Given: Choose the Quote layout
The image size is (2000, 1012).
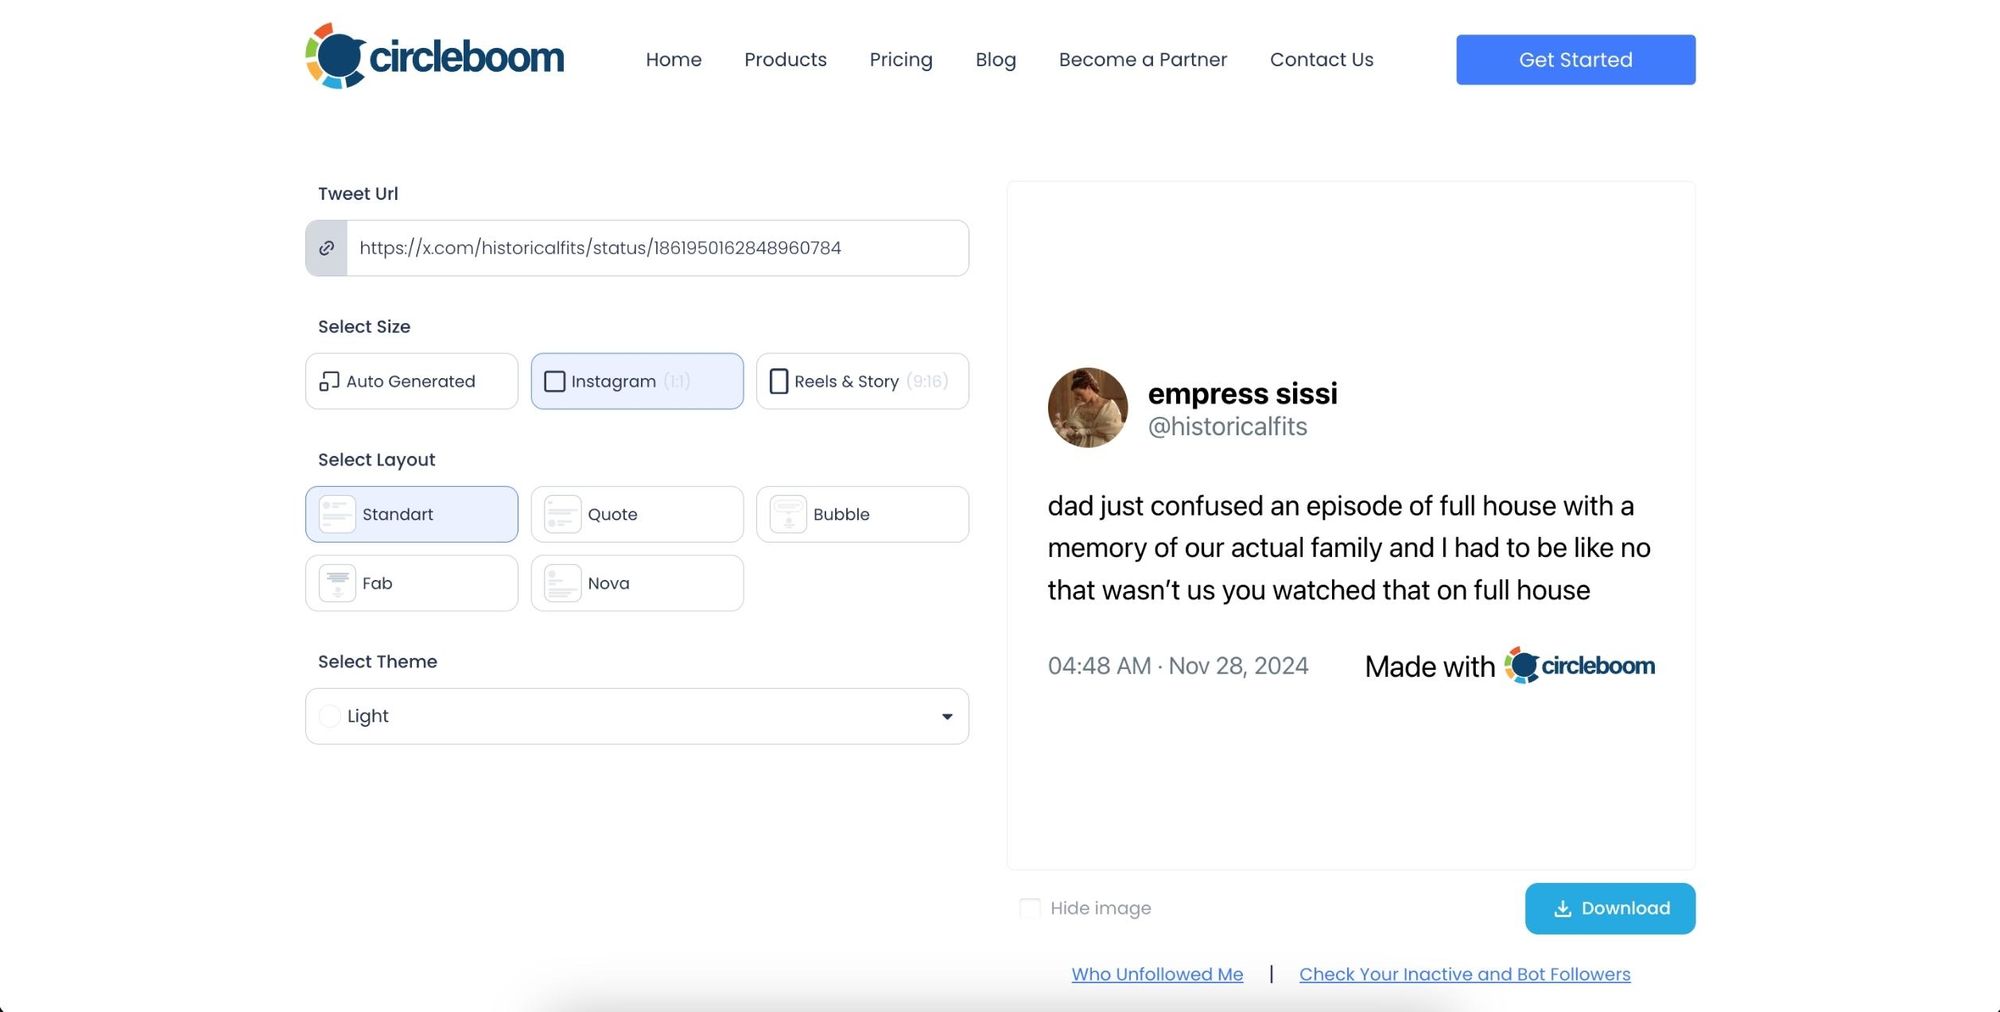Looking at the screenshot, I should (x=637, y=514).
